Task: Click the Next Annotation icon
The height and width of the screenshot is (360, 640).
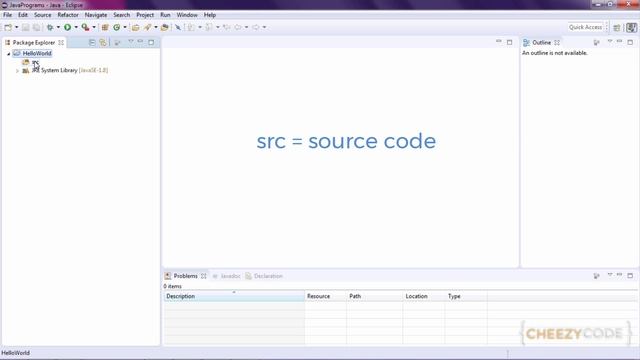Action: [191, 27]
